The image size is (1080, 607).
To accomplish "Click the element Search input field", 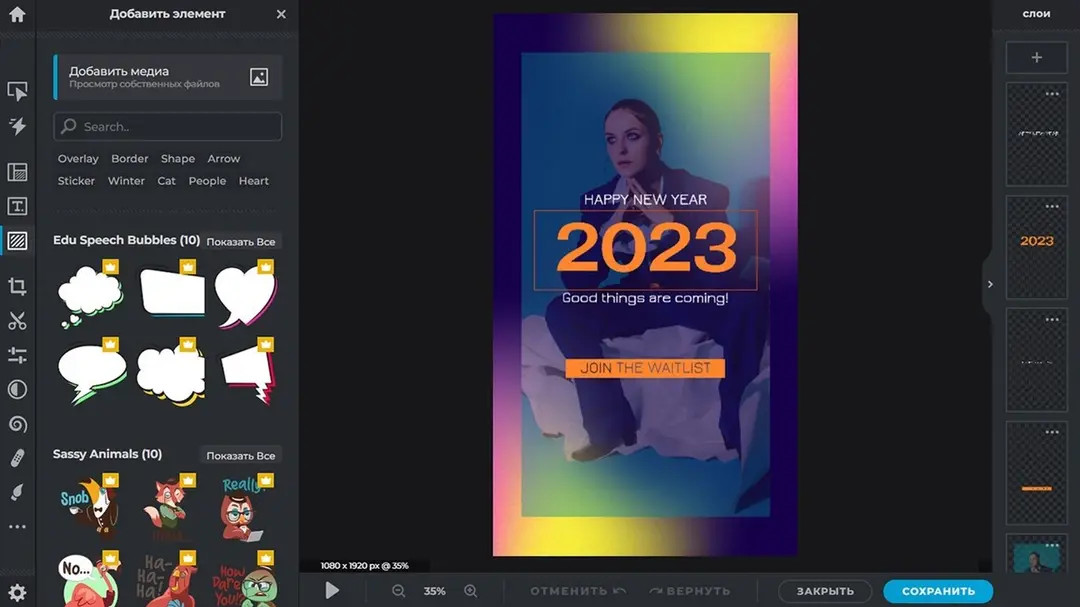I will point(168,127).
